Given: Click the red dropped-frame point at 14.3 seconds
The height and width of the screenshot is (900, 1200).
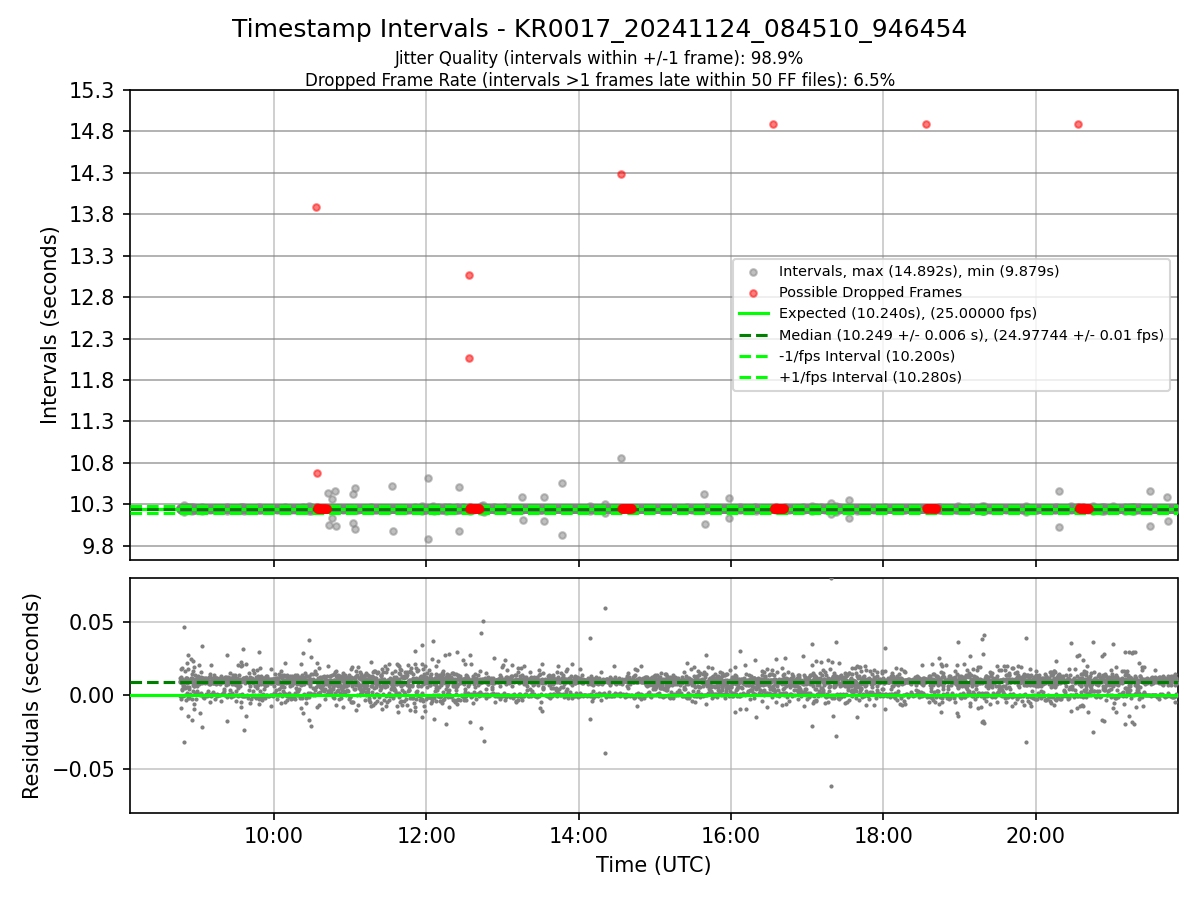Looking at the screenshot, I should pos(621,174).
